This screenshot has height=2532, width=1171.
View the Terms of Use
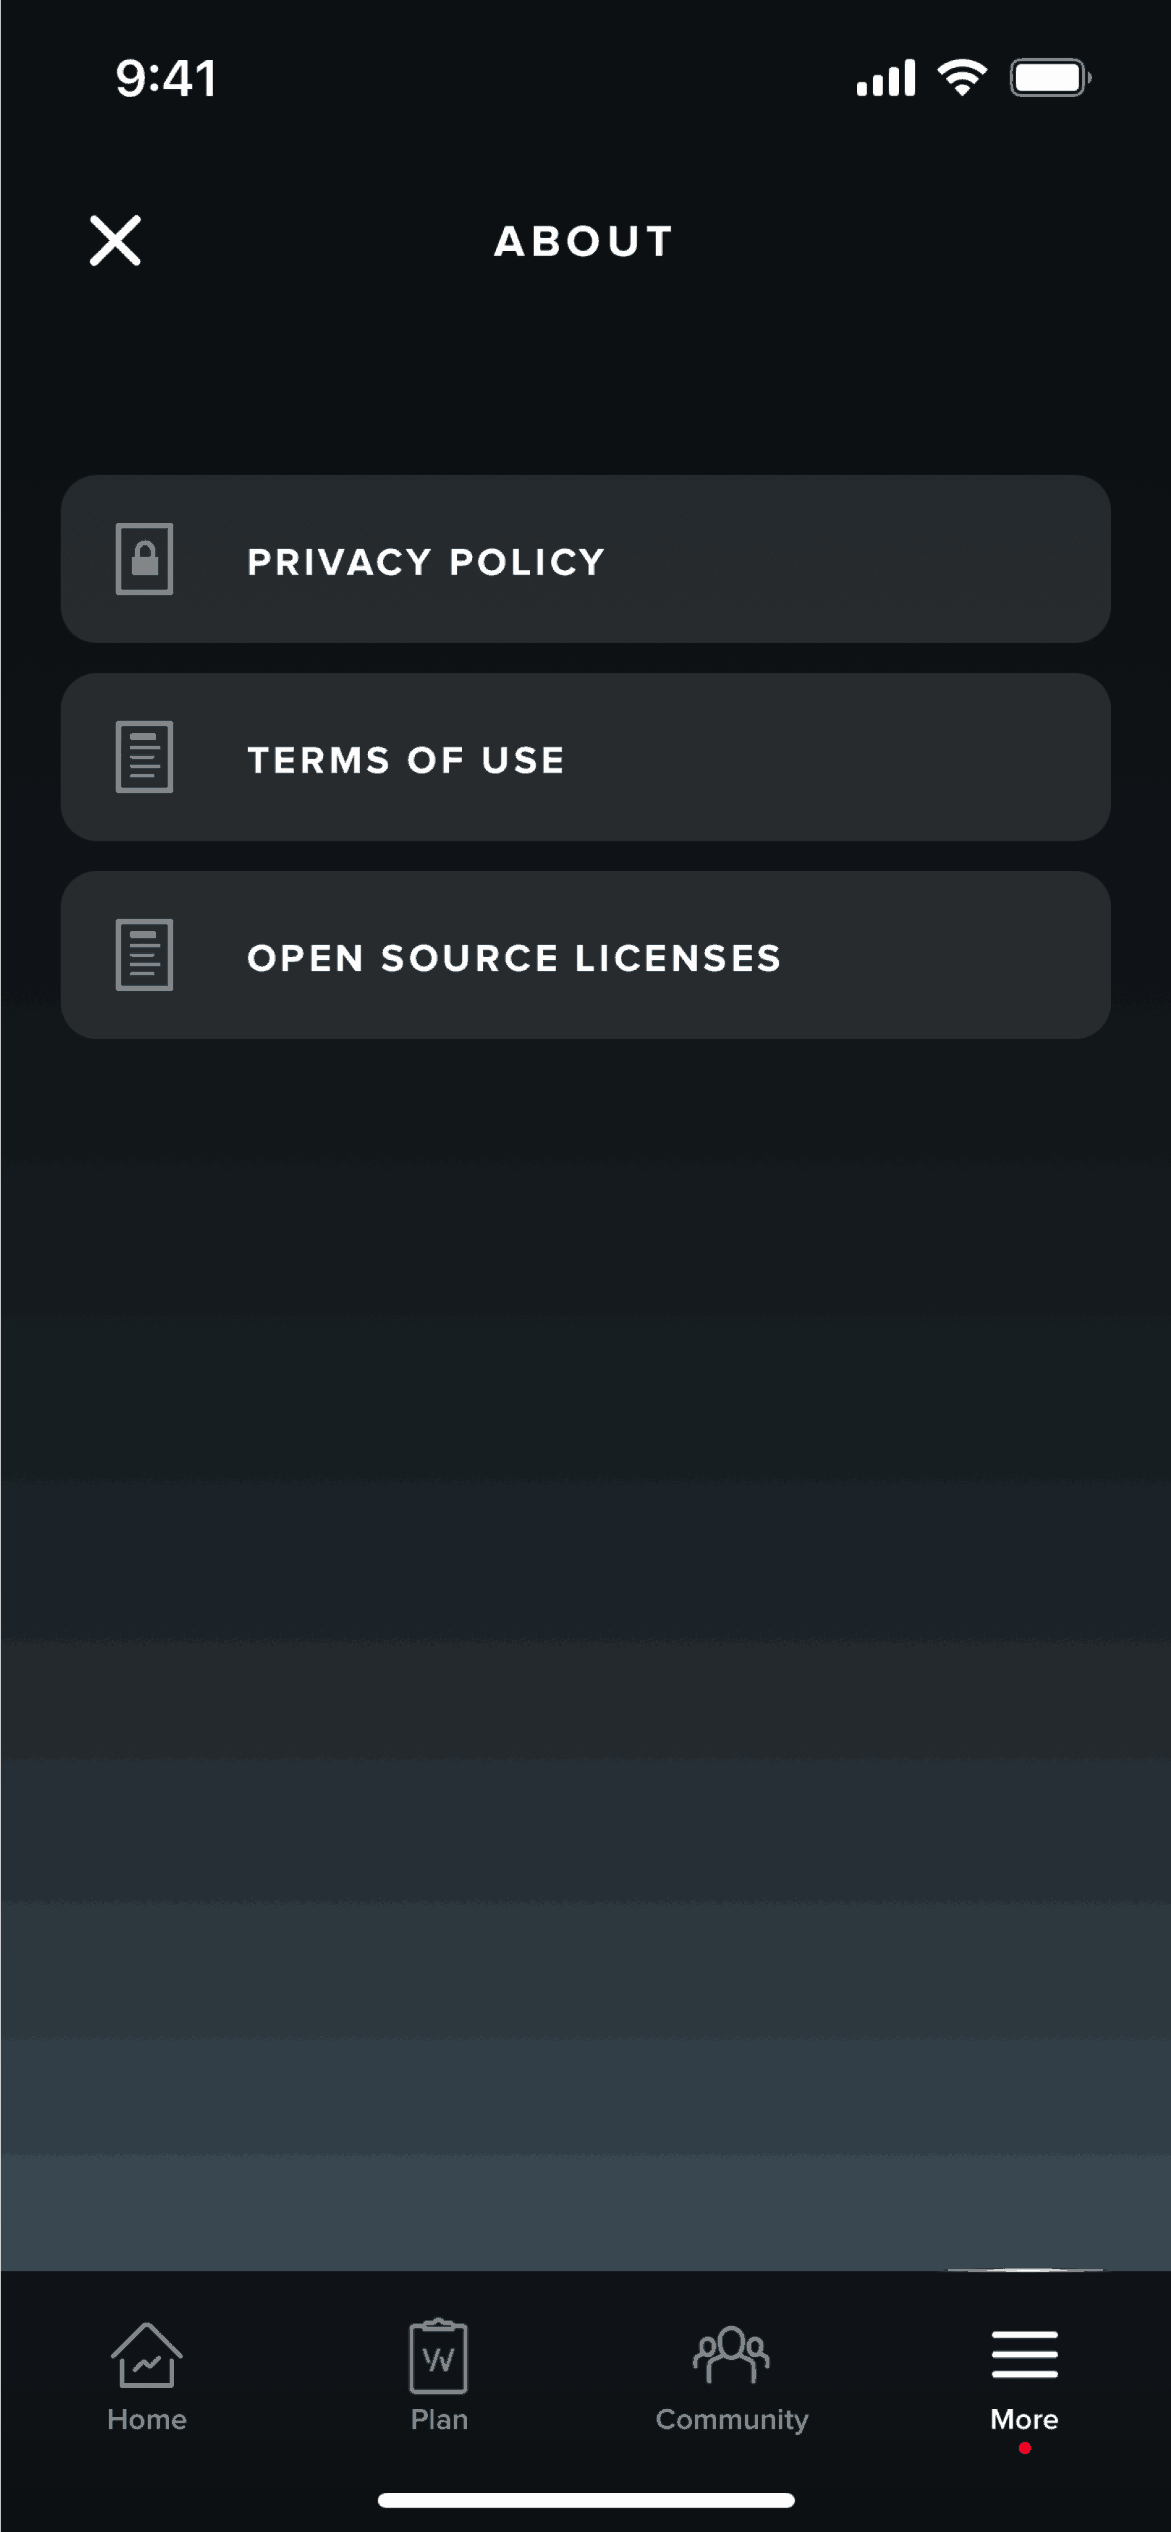(x=585, y=757)
